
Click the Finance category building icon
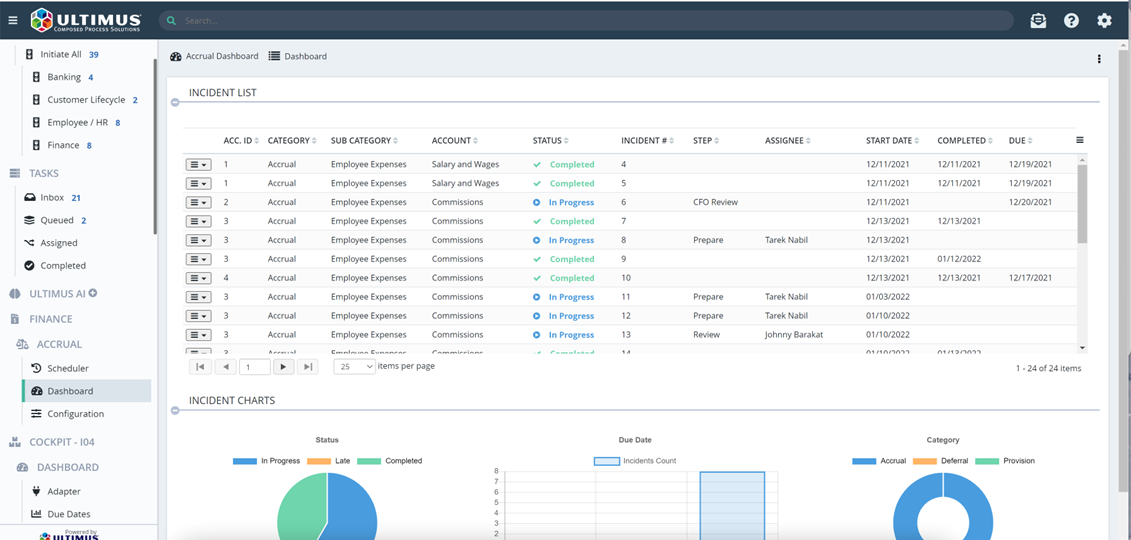point(36,145)
